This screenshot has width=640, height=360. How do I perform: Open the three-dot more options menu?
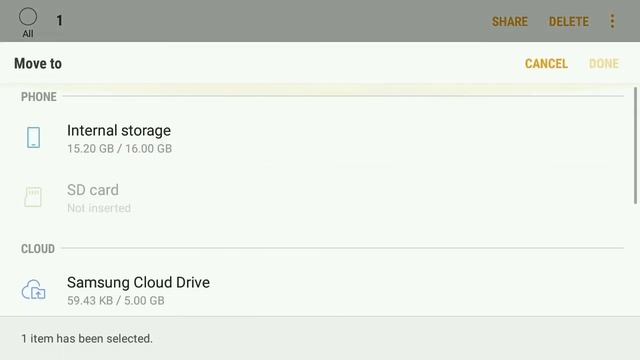click(x=612, y=21)
